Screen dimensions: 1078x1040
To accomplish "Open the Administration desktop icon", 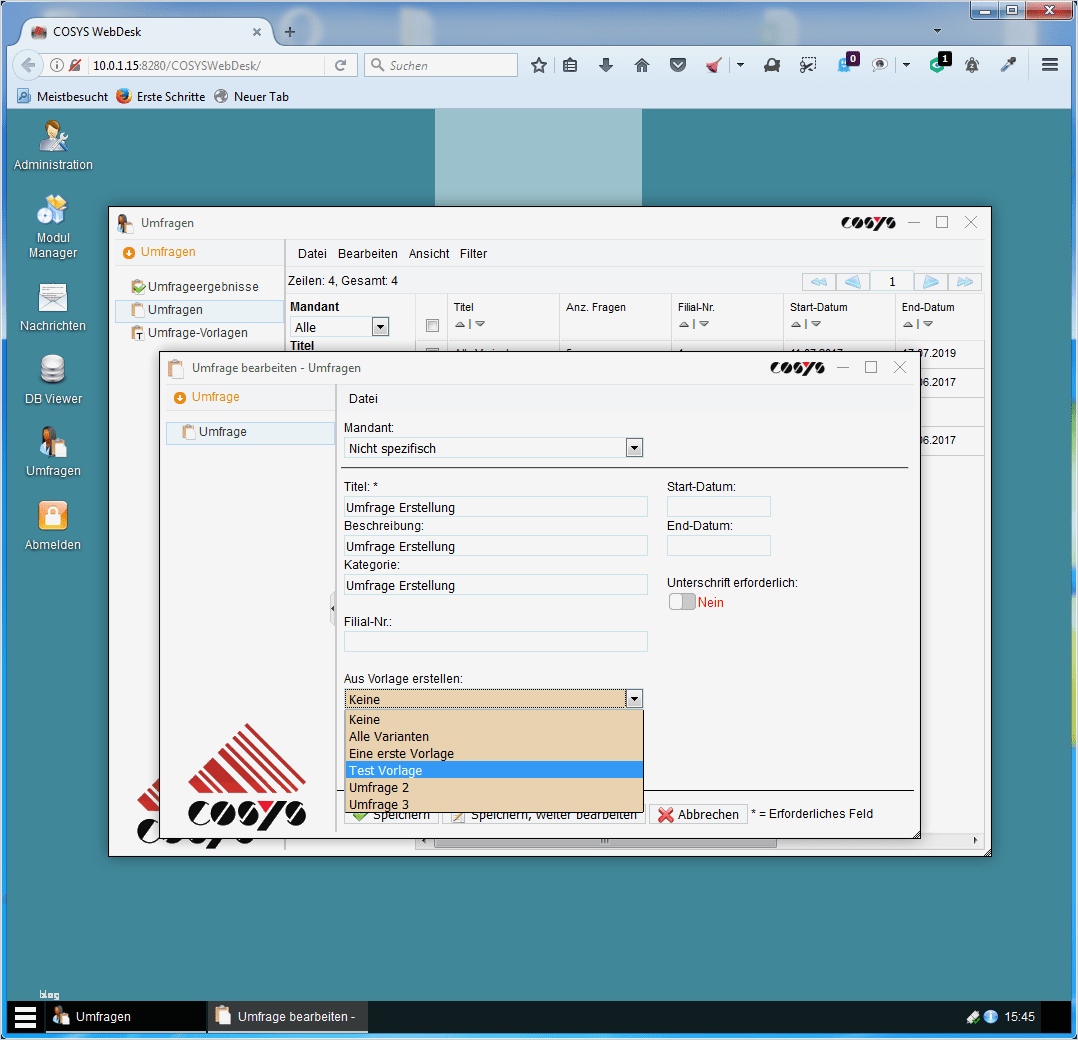I will 53,145.
